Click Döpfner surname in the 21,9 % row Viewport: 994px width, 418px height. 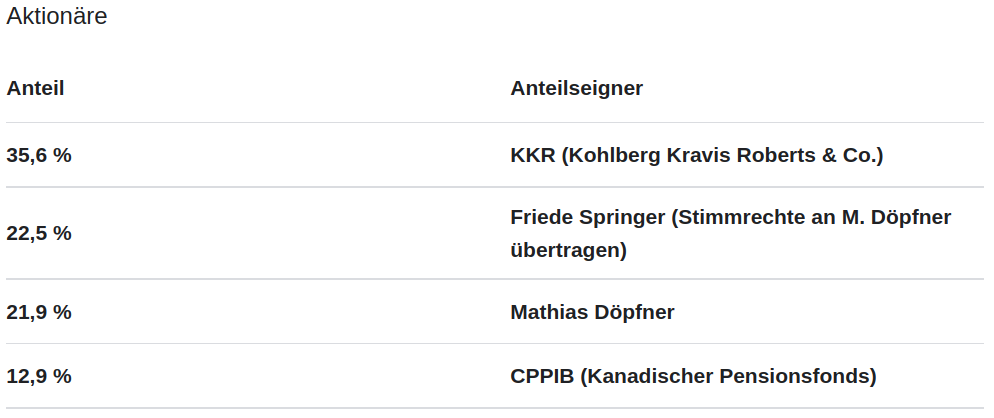pyautogui.click(x=636, y=312)
